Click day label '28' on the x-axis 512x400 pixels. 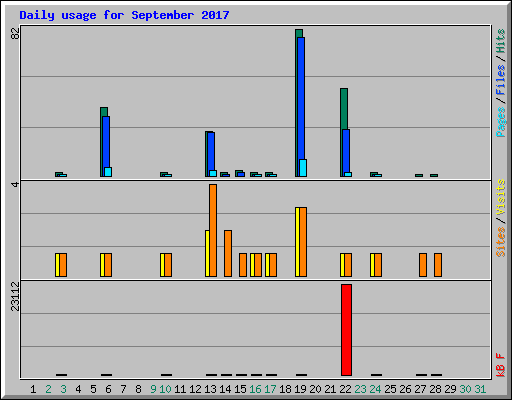click(435, 389)
